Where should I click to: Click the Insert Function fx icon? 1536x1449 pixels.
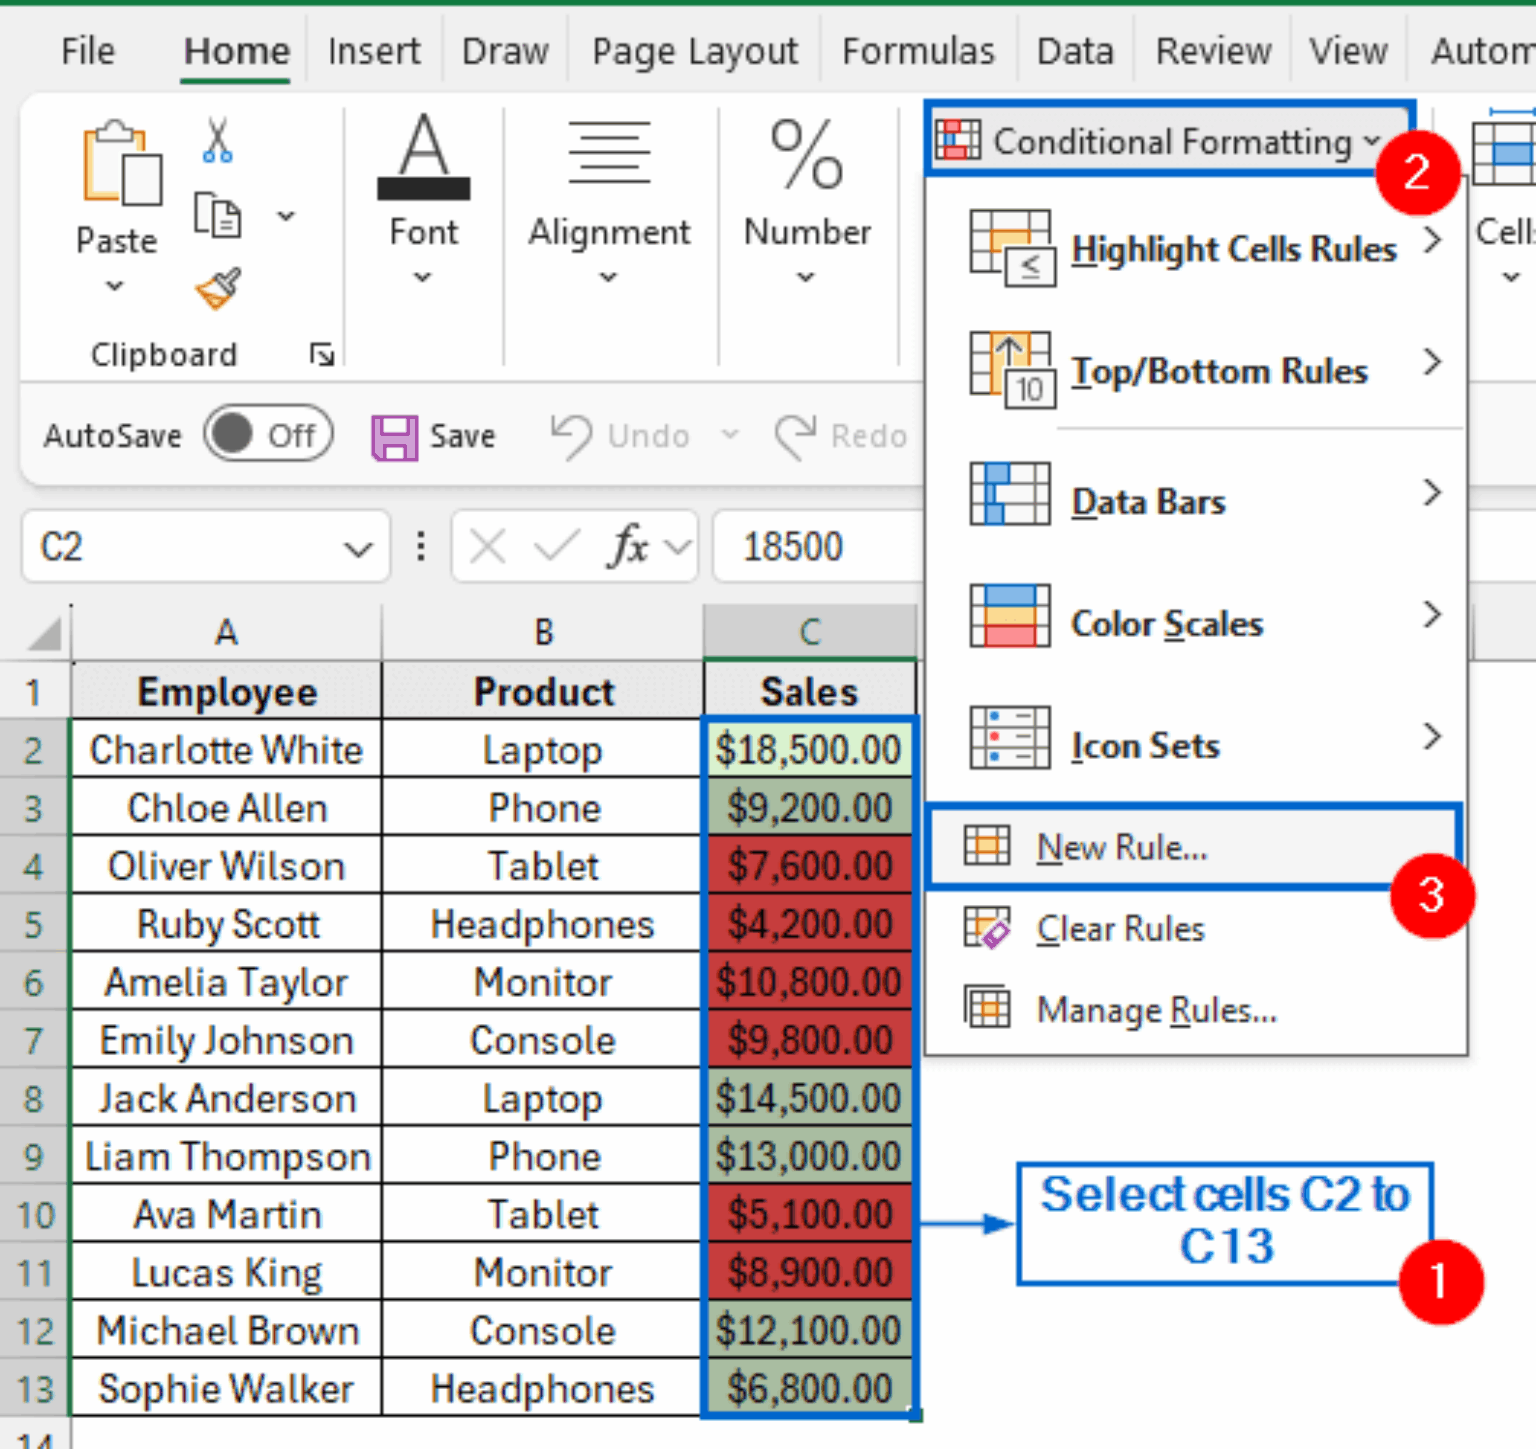pyautogui.click(x=629, y=547)
